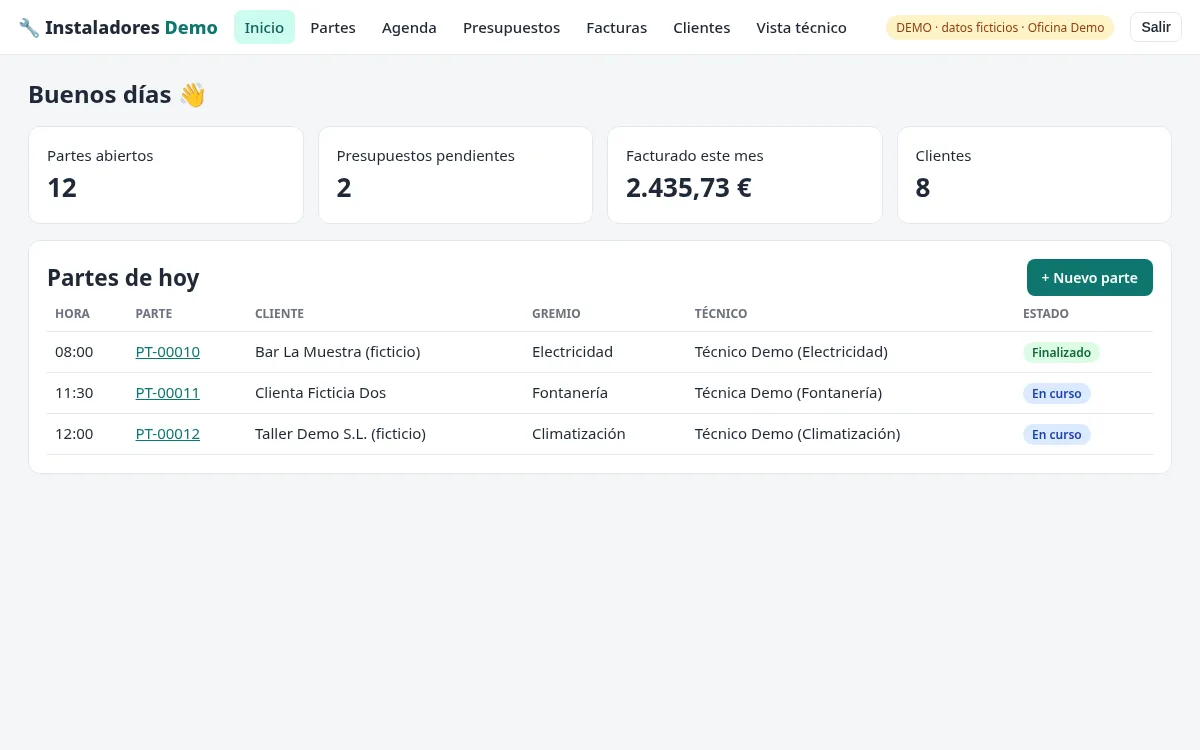Click the PARTE column header
The image size is (1200, 750).
[x=154, y=314]
